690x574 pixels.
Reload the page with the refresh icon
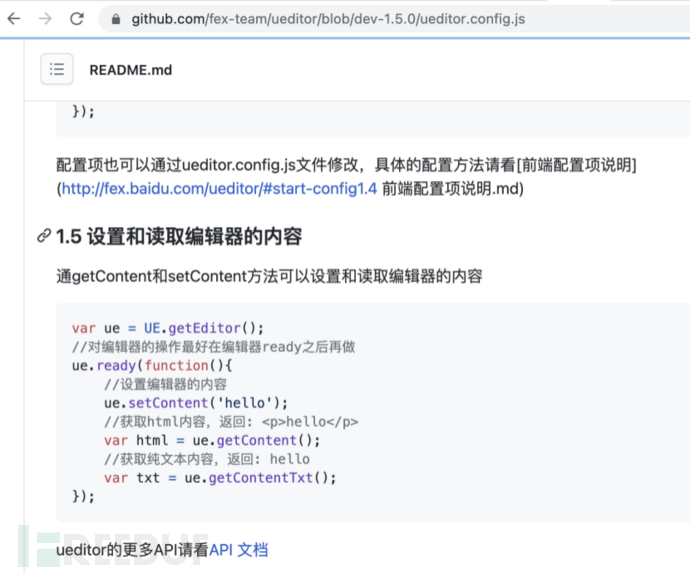click(77, 19)
